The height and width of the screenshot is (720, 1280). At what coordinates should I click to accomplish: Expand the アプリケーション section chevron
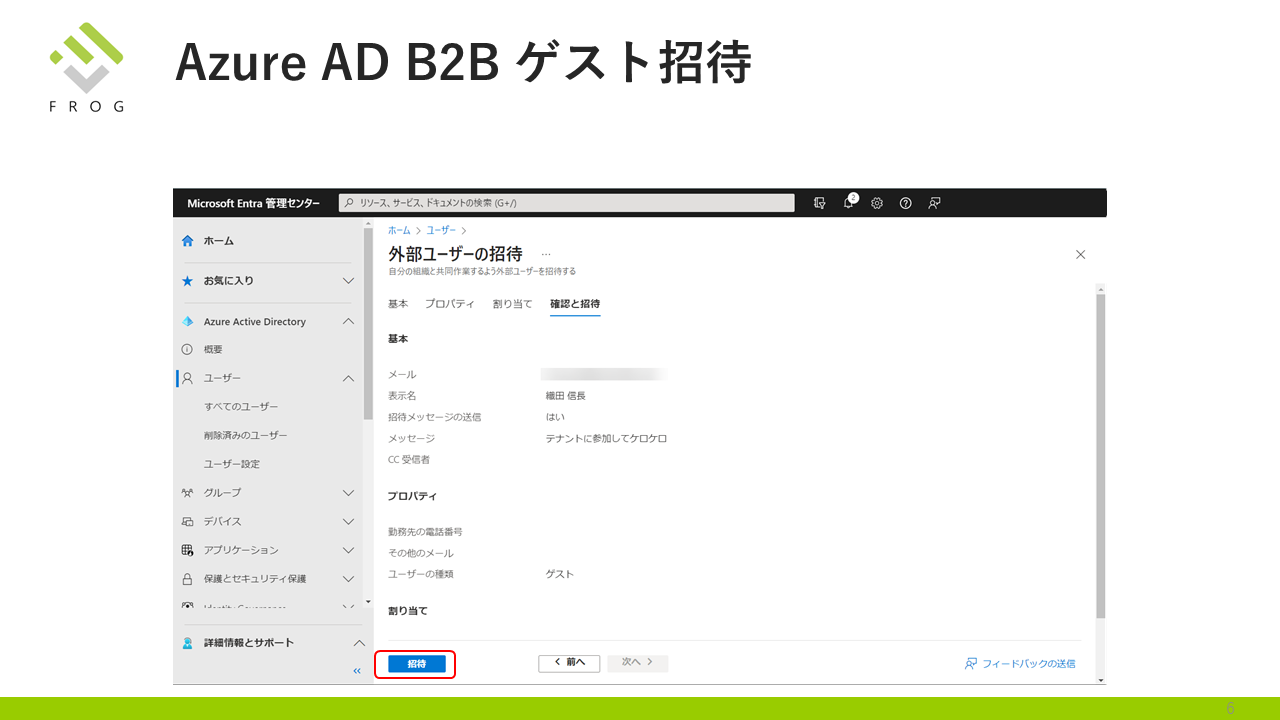coord(348,550)
